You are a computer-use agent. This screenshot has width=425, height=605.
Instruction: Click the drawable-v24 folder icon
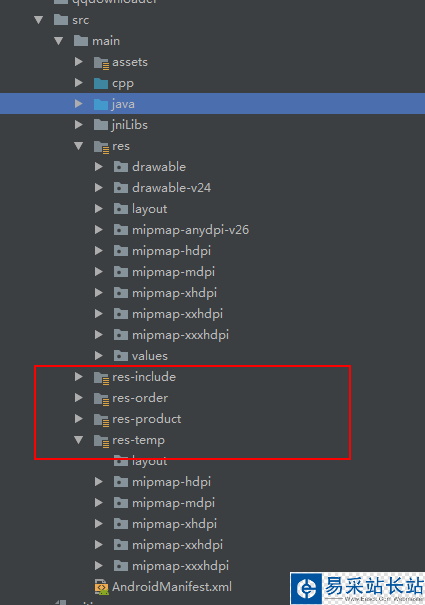[x=121, y=188]
